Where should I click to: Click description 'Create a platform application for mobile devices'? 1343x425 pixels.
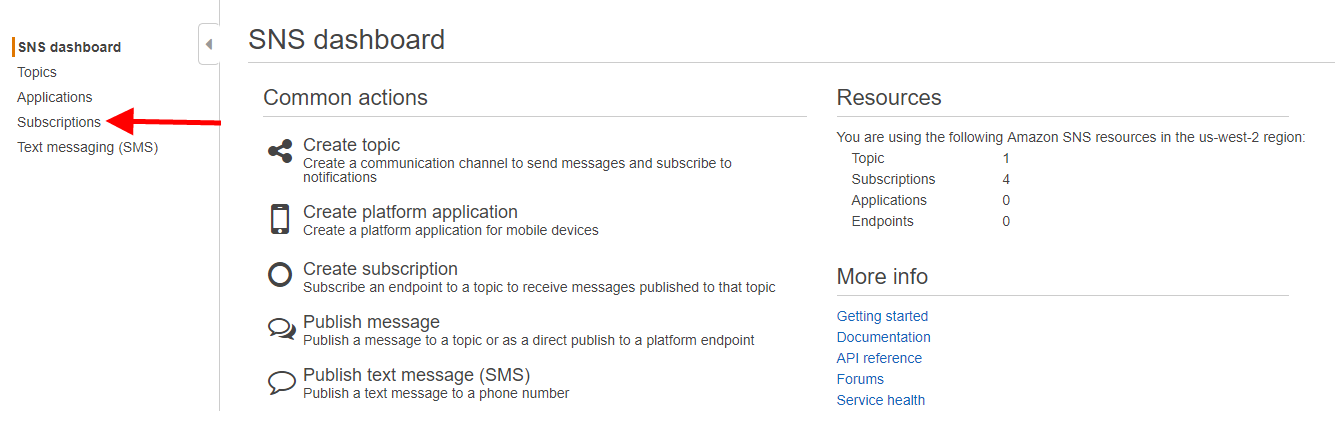click(451, 230)
